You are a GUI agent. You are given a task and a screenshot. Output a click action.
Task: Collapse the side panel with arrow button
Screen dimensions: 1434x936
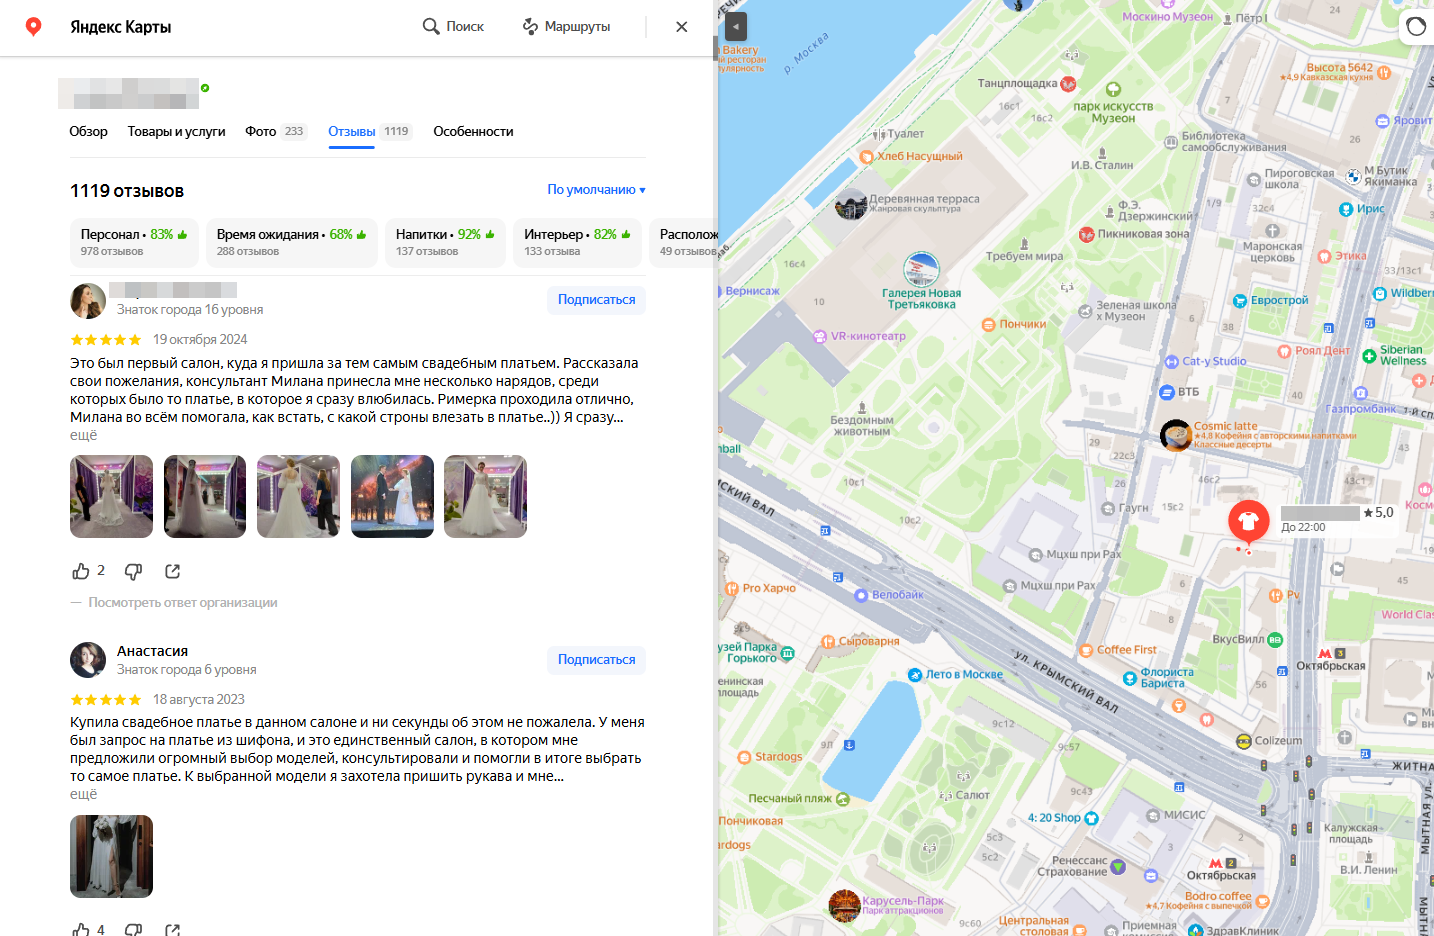pyautogui.click(x=736, y=26)
